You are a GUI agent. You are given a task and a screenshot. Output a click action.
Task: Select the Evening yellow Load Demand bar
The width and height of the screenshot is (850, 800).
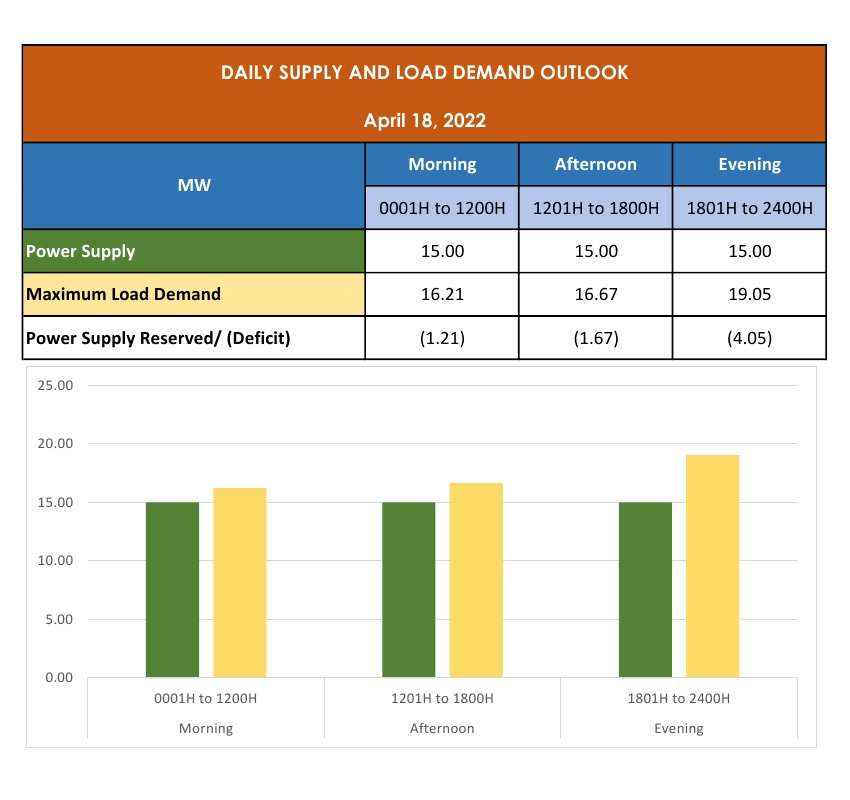pyautogui.click(x=712, y=566)
